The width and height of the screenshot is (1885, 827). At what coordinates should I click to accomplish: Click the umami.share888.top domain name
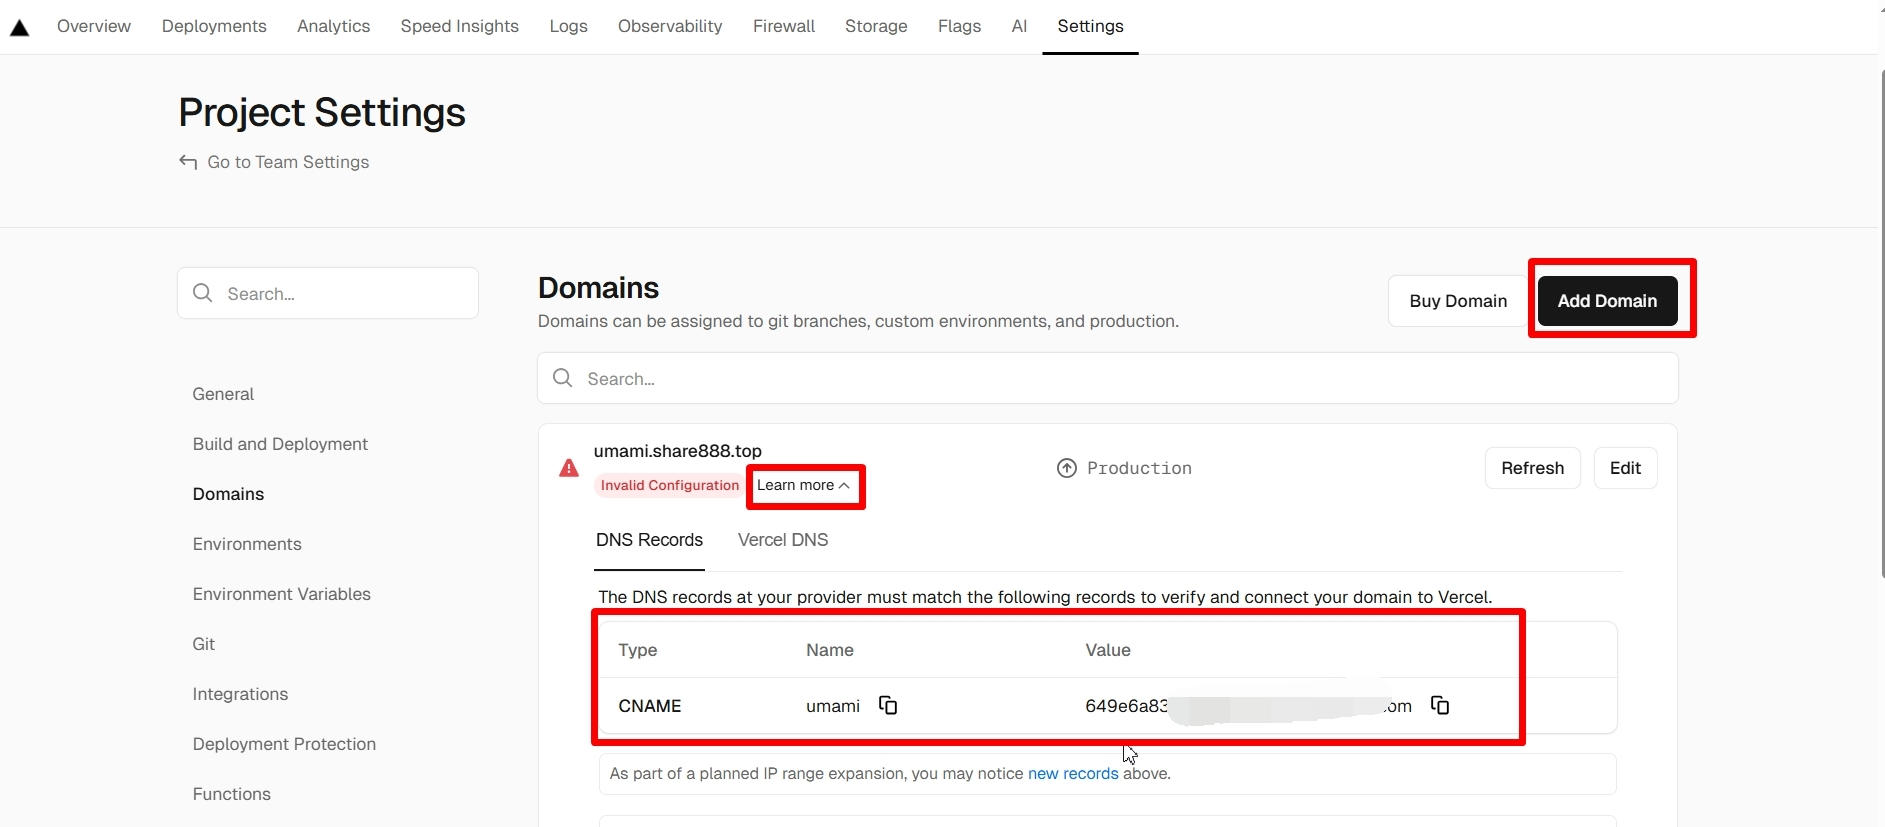tap(678, 451)
